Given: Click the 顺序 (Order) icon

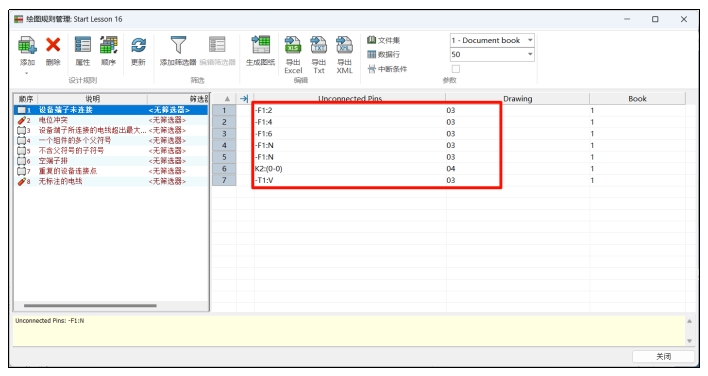Looking at the screenshot, I should (x=108, y=45).
